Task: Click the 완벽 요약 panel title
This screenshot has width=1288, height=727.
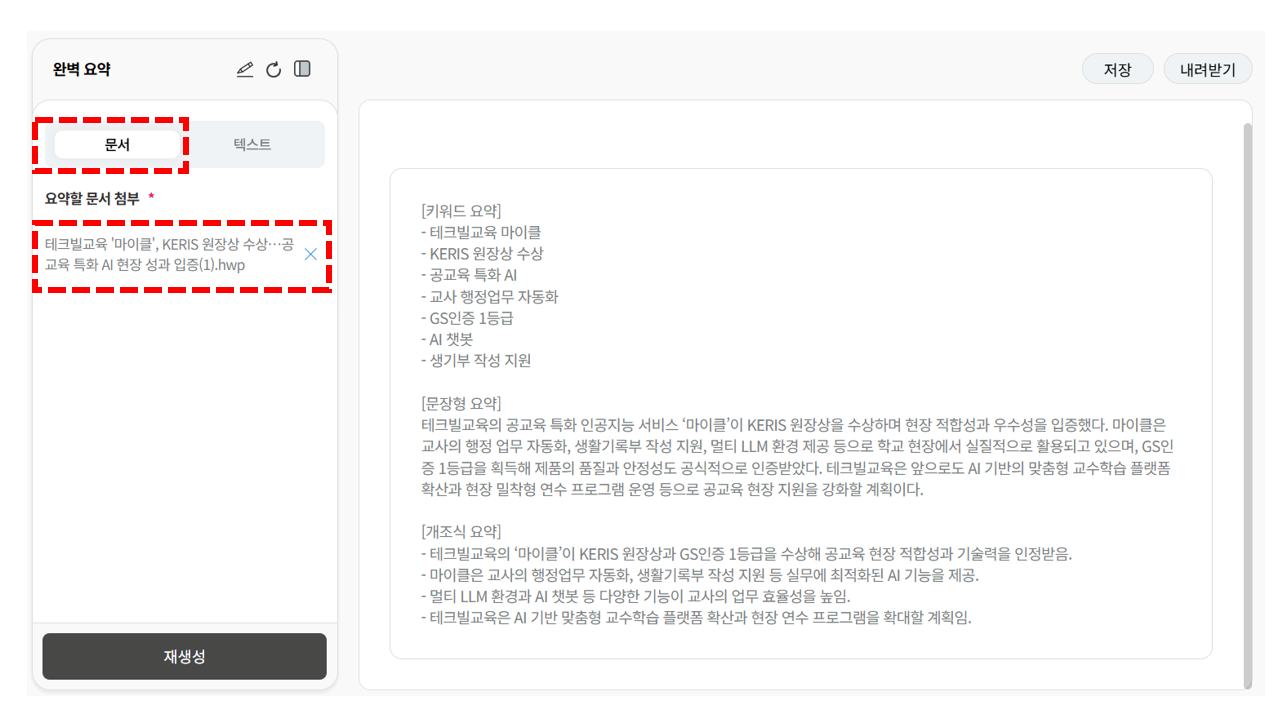Action: [82, 69]
